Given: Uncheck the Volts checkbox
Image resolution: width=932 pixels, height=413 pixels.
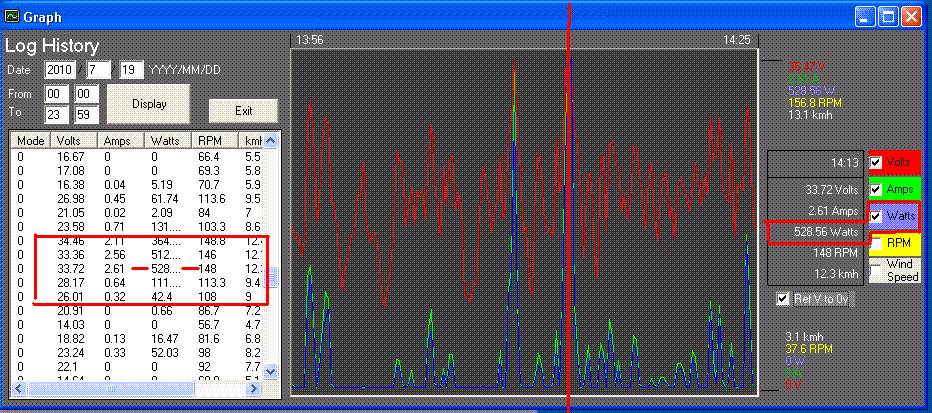Looking at the screenshot, I should (877, 163).
